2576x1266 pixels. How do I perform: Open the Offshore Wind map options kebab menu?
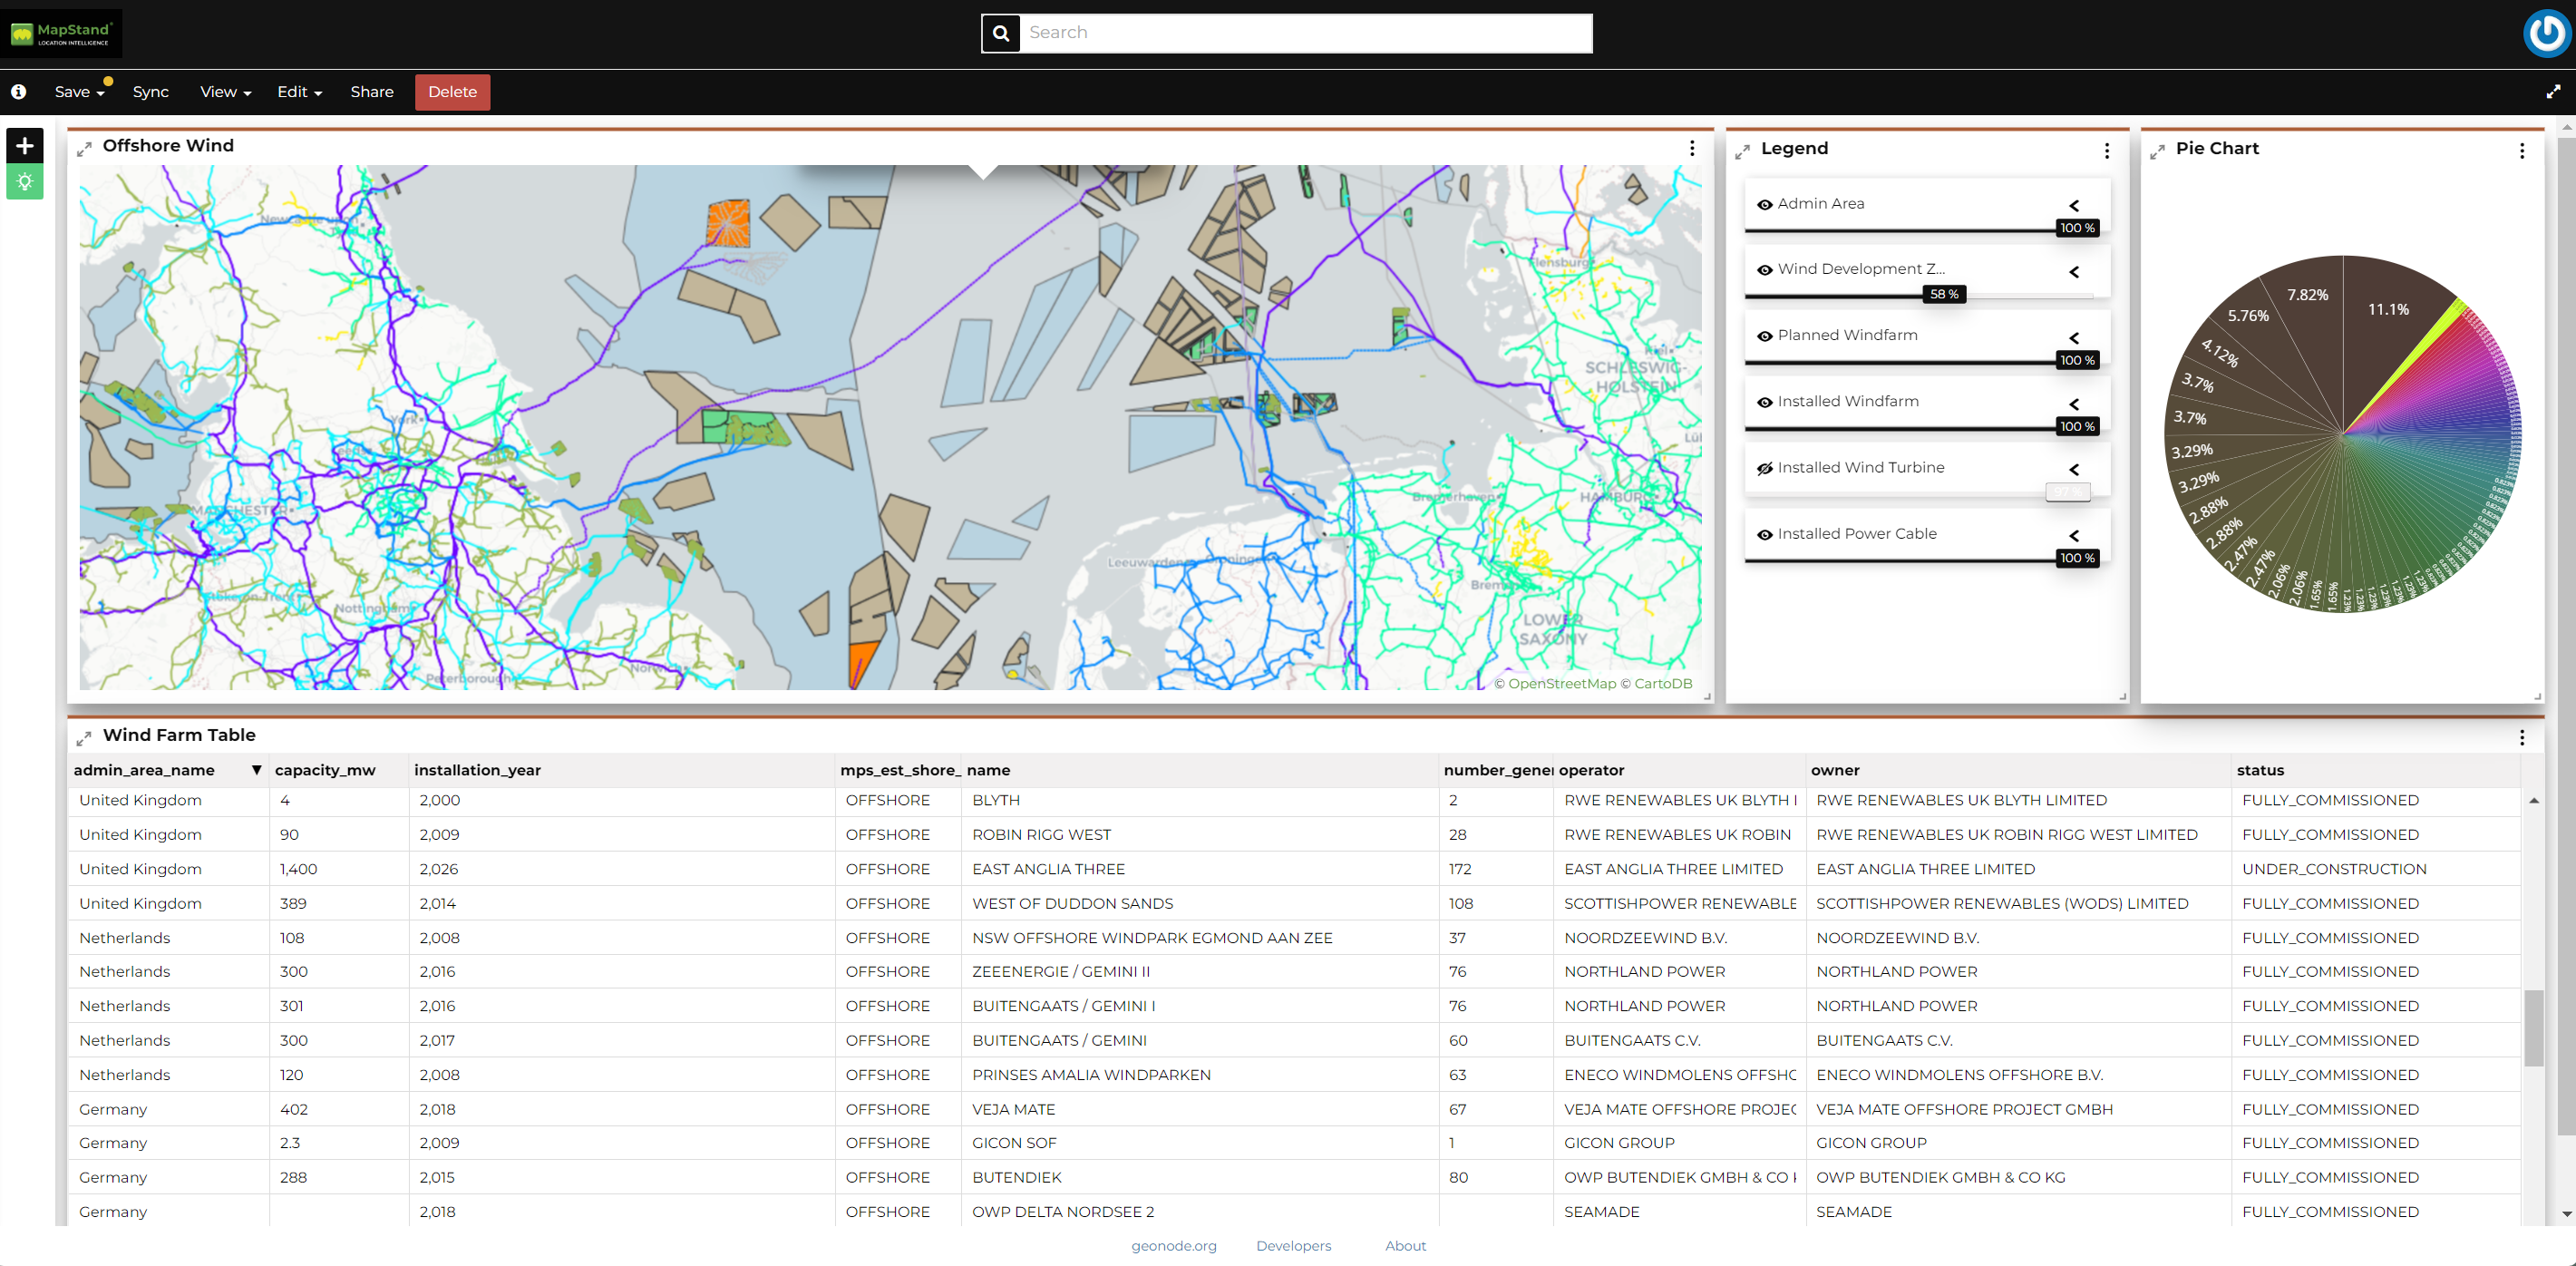point(1691,148)
